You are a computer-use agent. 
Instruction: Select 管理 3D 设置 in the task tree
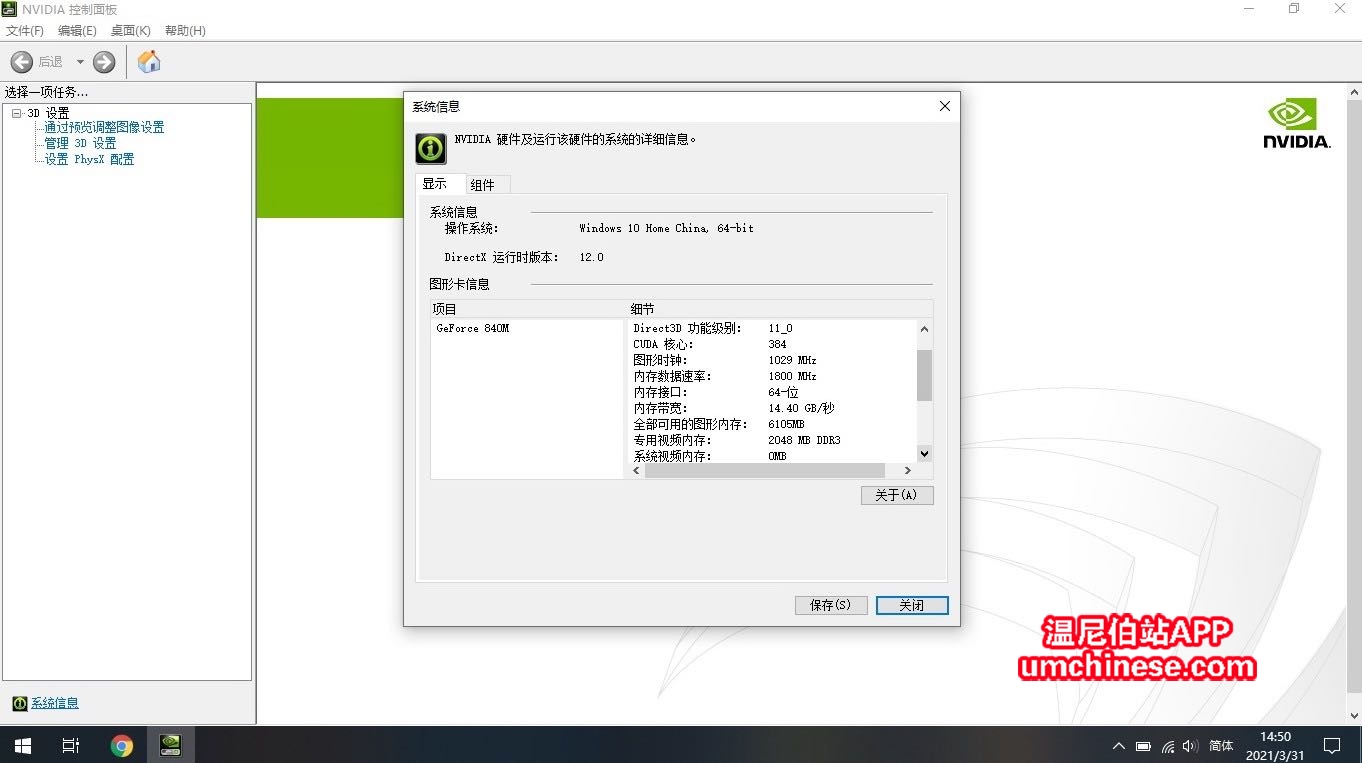click(80, 144)
